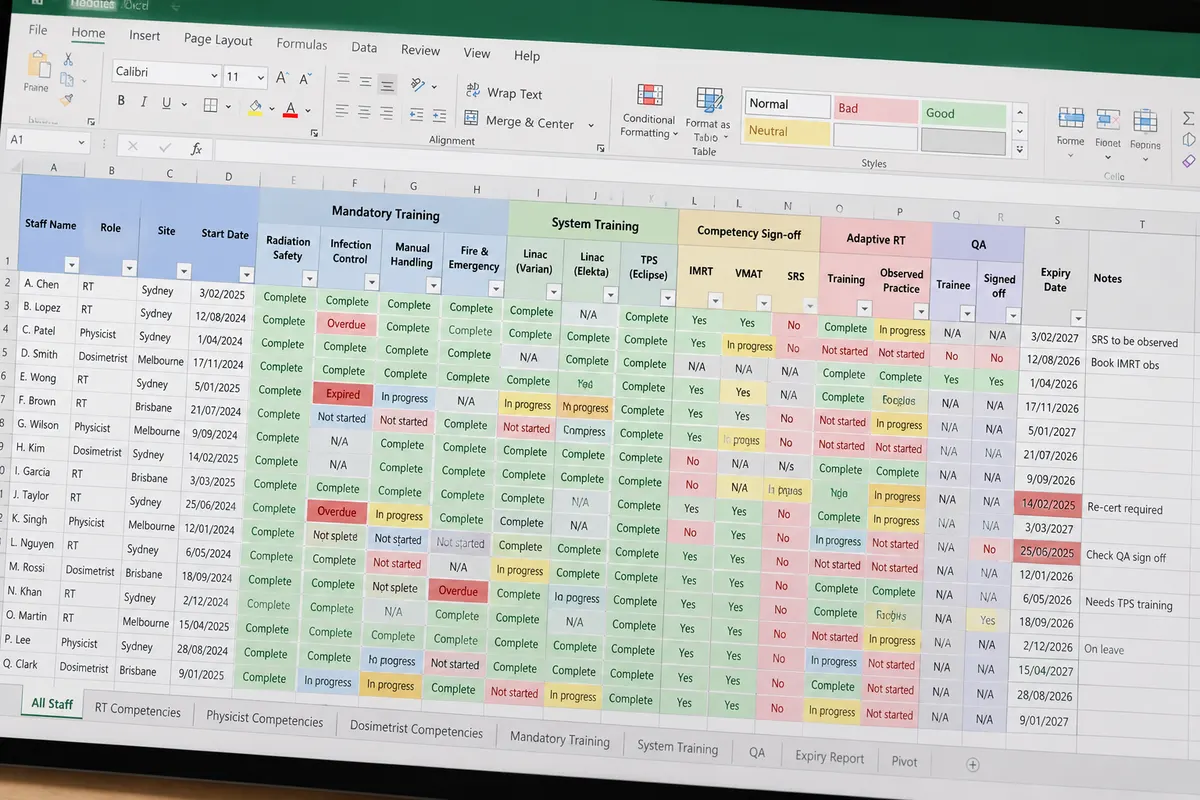Open the Insert ribbon tab
Screen dimensions: 1200x800
click(x=144, y=35)
